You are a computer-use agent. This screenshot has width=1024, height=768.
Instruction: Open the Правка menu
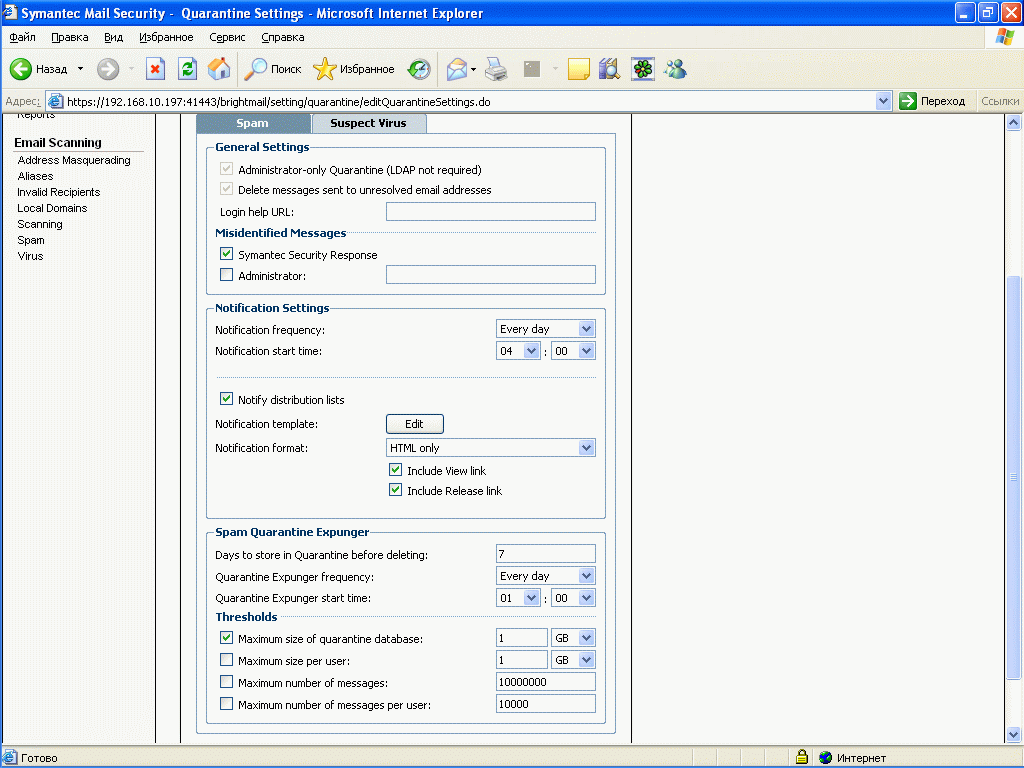coord(70,37)
